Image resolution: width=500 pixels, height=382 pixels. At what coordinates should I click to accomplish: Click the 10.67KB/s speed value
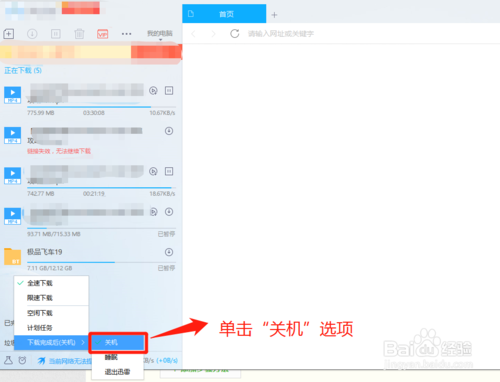[x=162, y=113]
